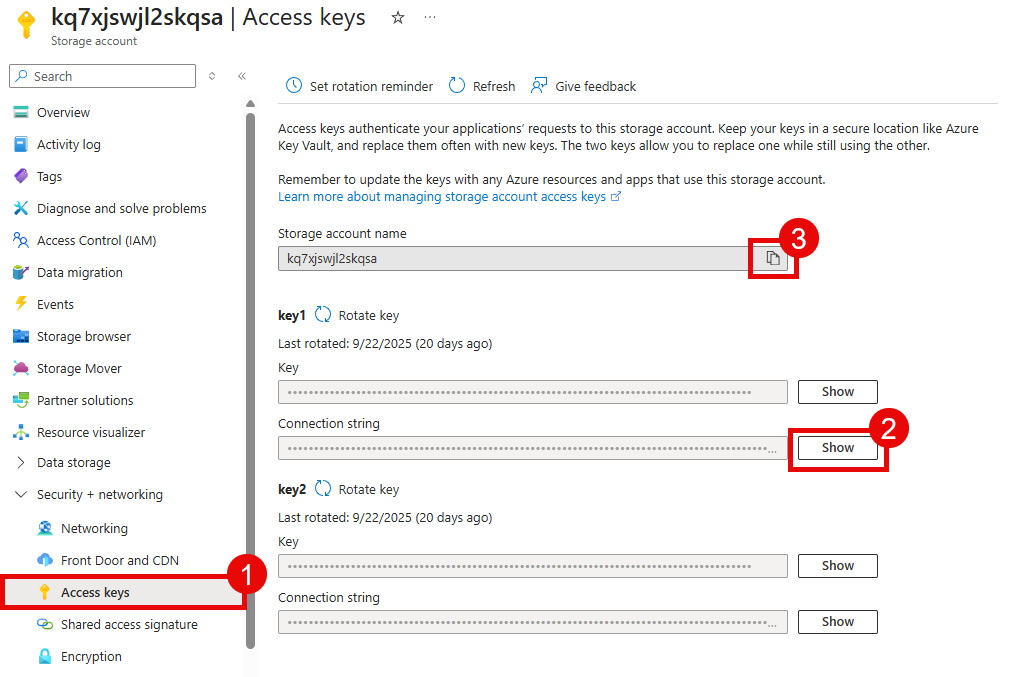Select the Events sidebar item
The height and width of the screenshot is (677, 1021).
click(55, 304)
